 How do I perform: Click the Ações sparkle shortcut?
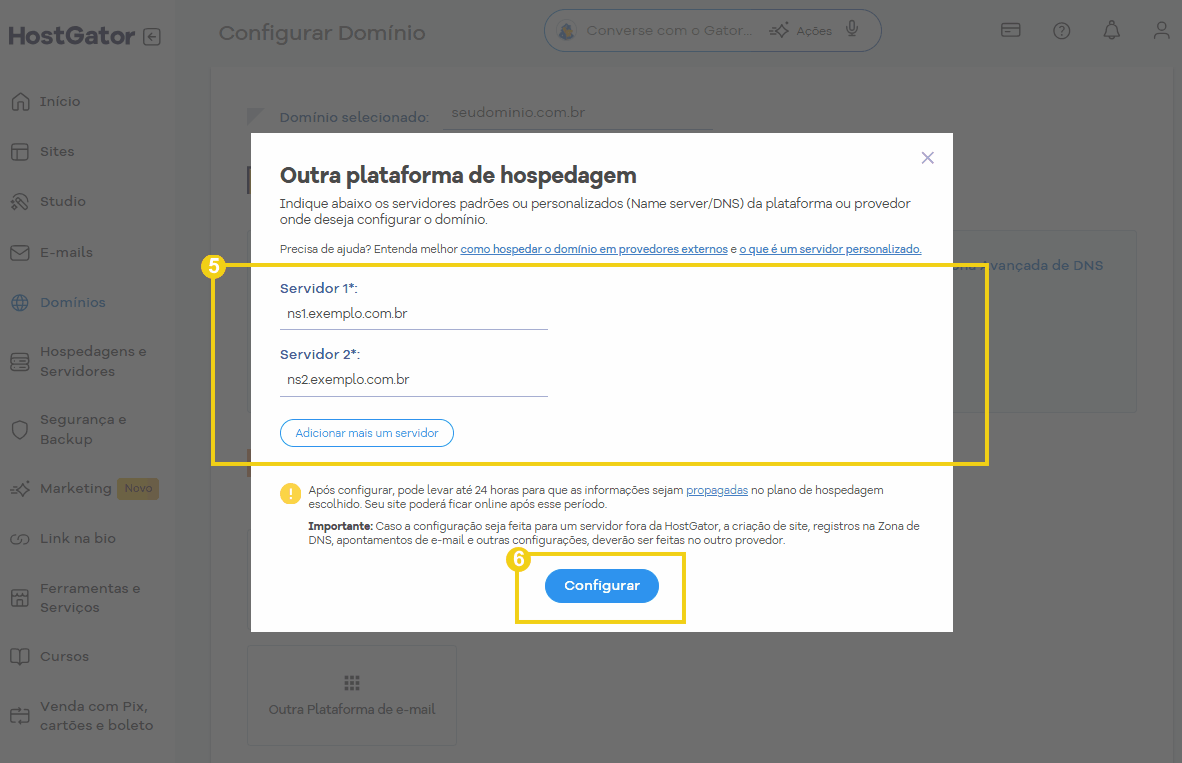coord(801,31)
